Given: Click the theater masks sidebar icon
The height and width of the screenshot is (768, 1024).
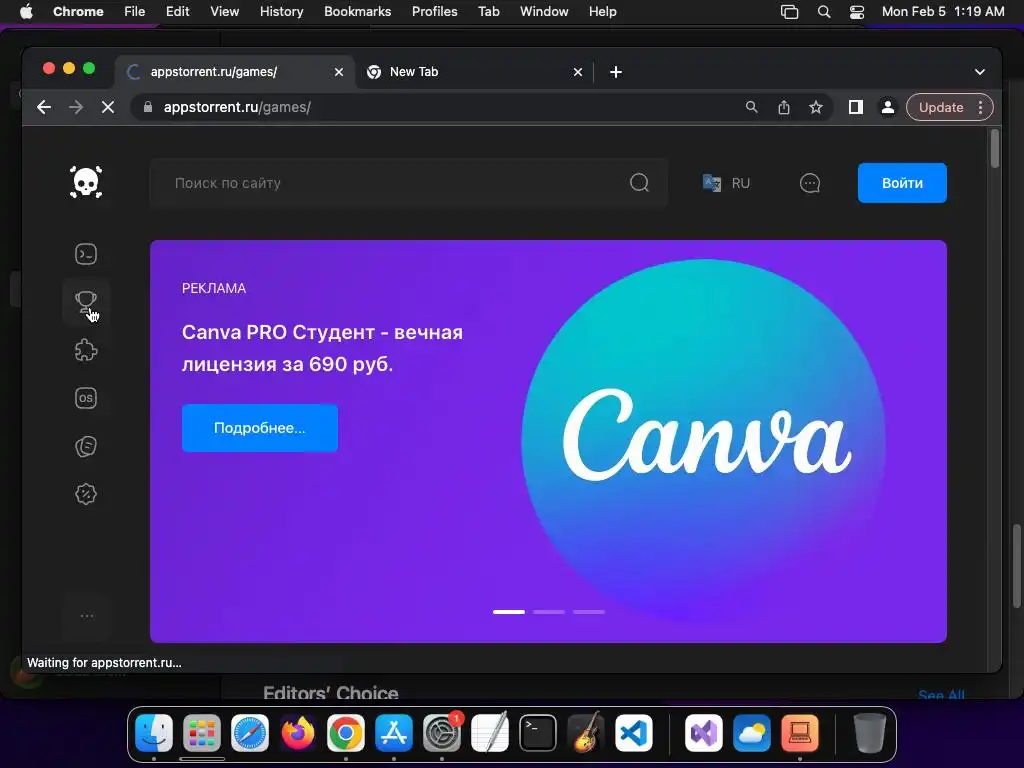Looking at the screenshot, I should click(x=86, y=446).
